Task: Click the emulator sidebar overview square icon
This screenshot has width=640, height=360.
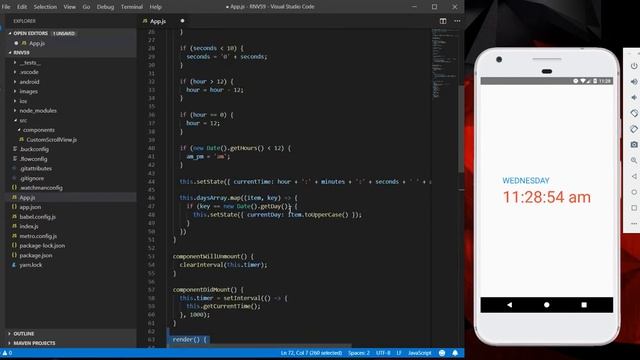Action: coord(634,208)
